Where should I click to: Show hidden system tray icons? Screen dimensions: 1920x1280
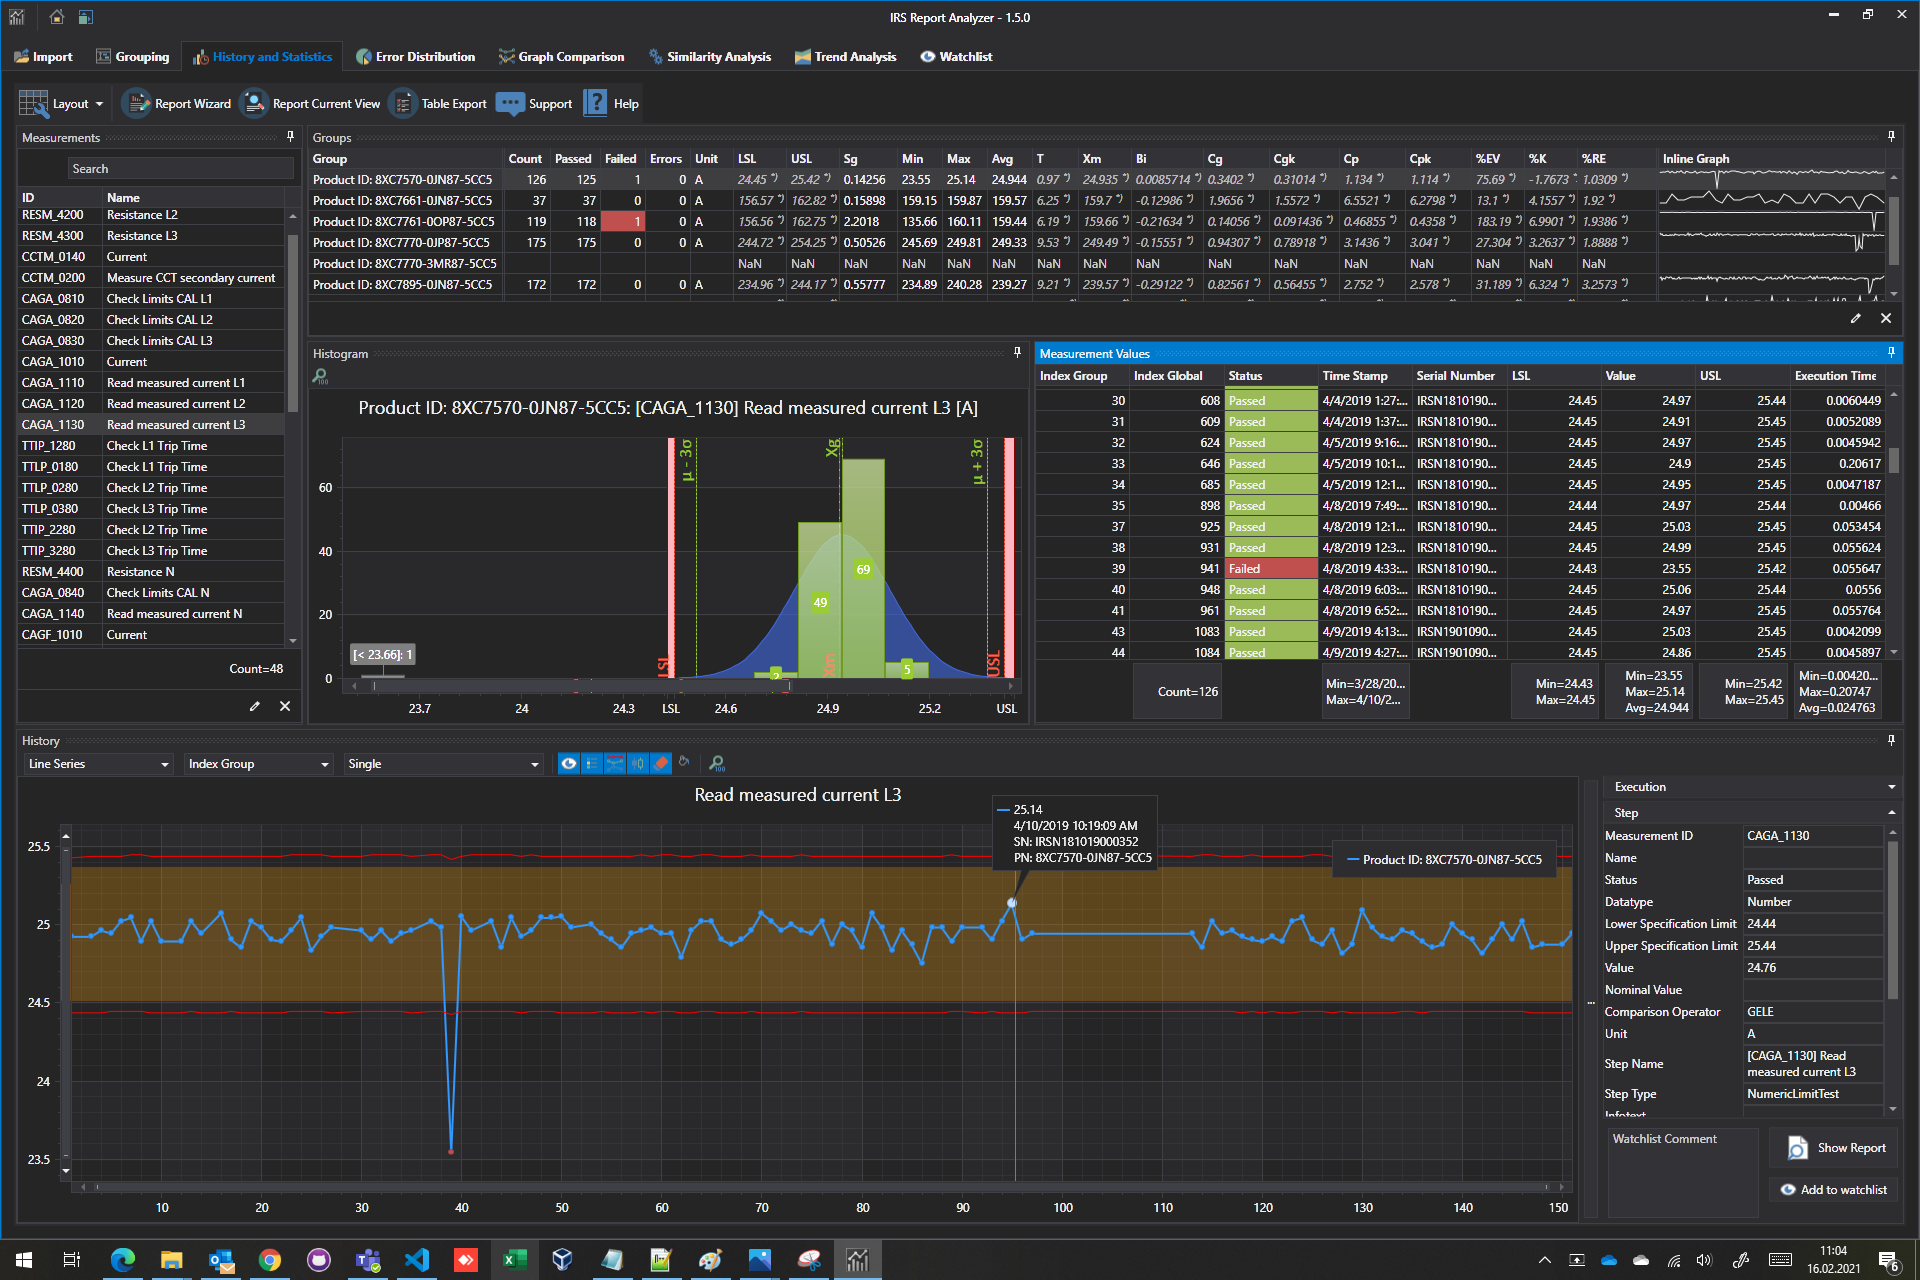coord(1544,1260)
